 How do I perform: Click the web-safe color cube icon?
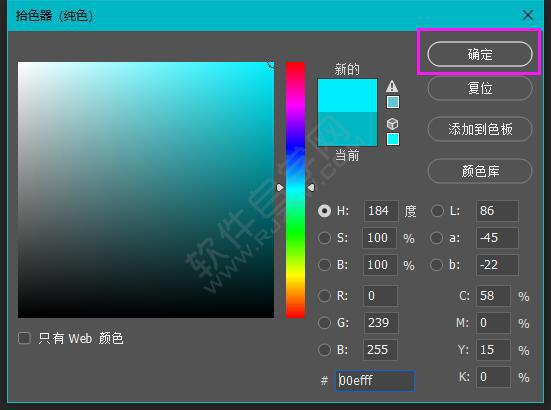[x=392, y=124]
